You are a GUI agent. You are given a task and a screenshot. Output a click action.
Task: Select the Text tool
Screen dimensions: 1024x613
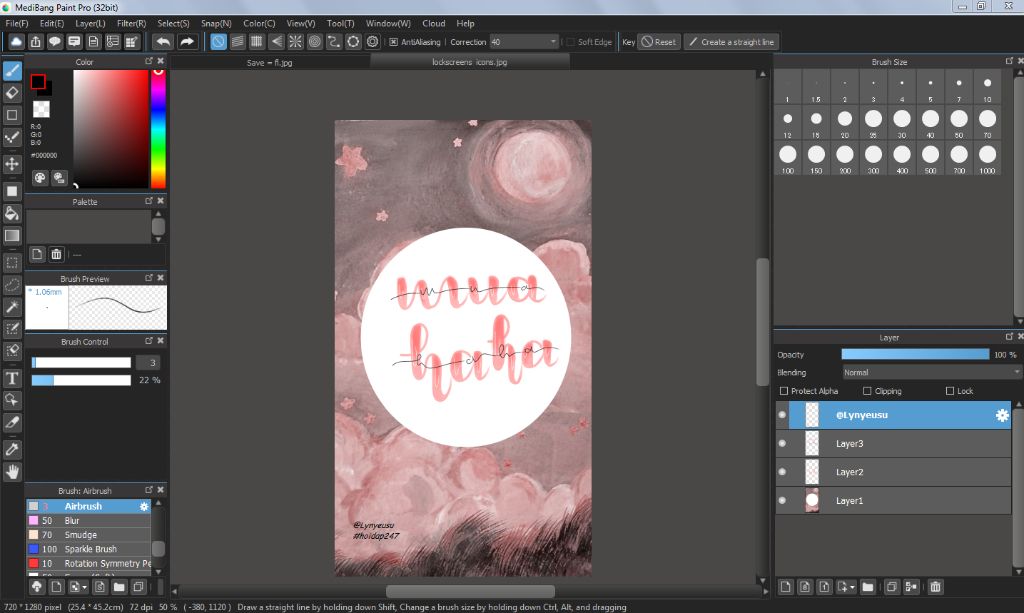(12, 378)
